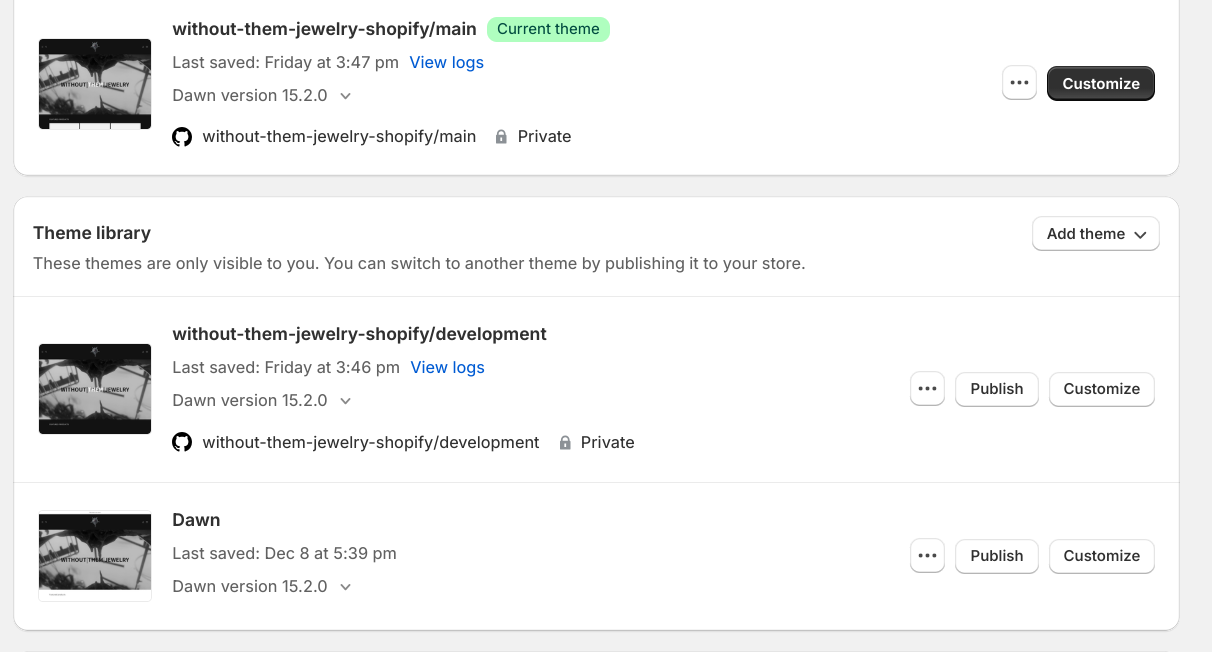Viewport: 1212px width, 652px height.
Task: Open three-dot menu for the development theme
Action: tap(927, 389)
